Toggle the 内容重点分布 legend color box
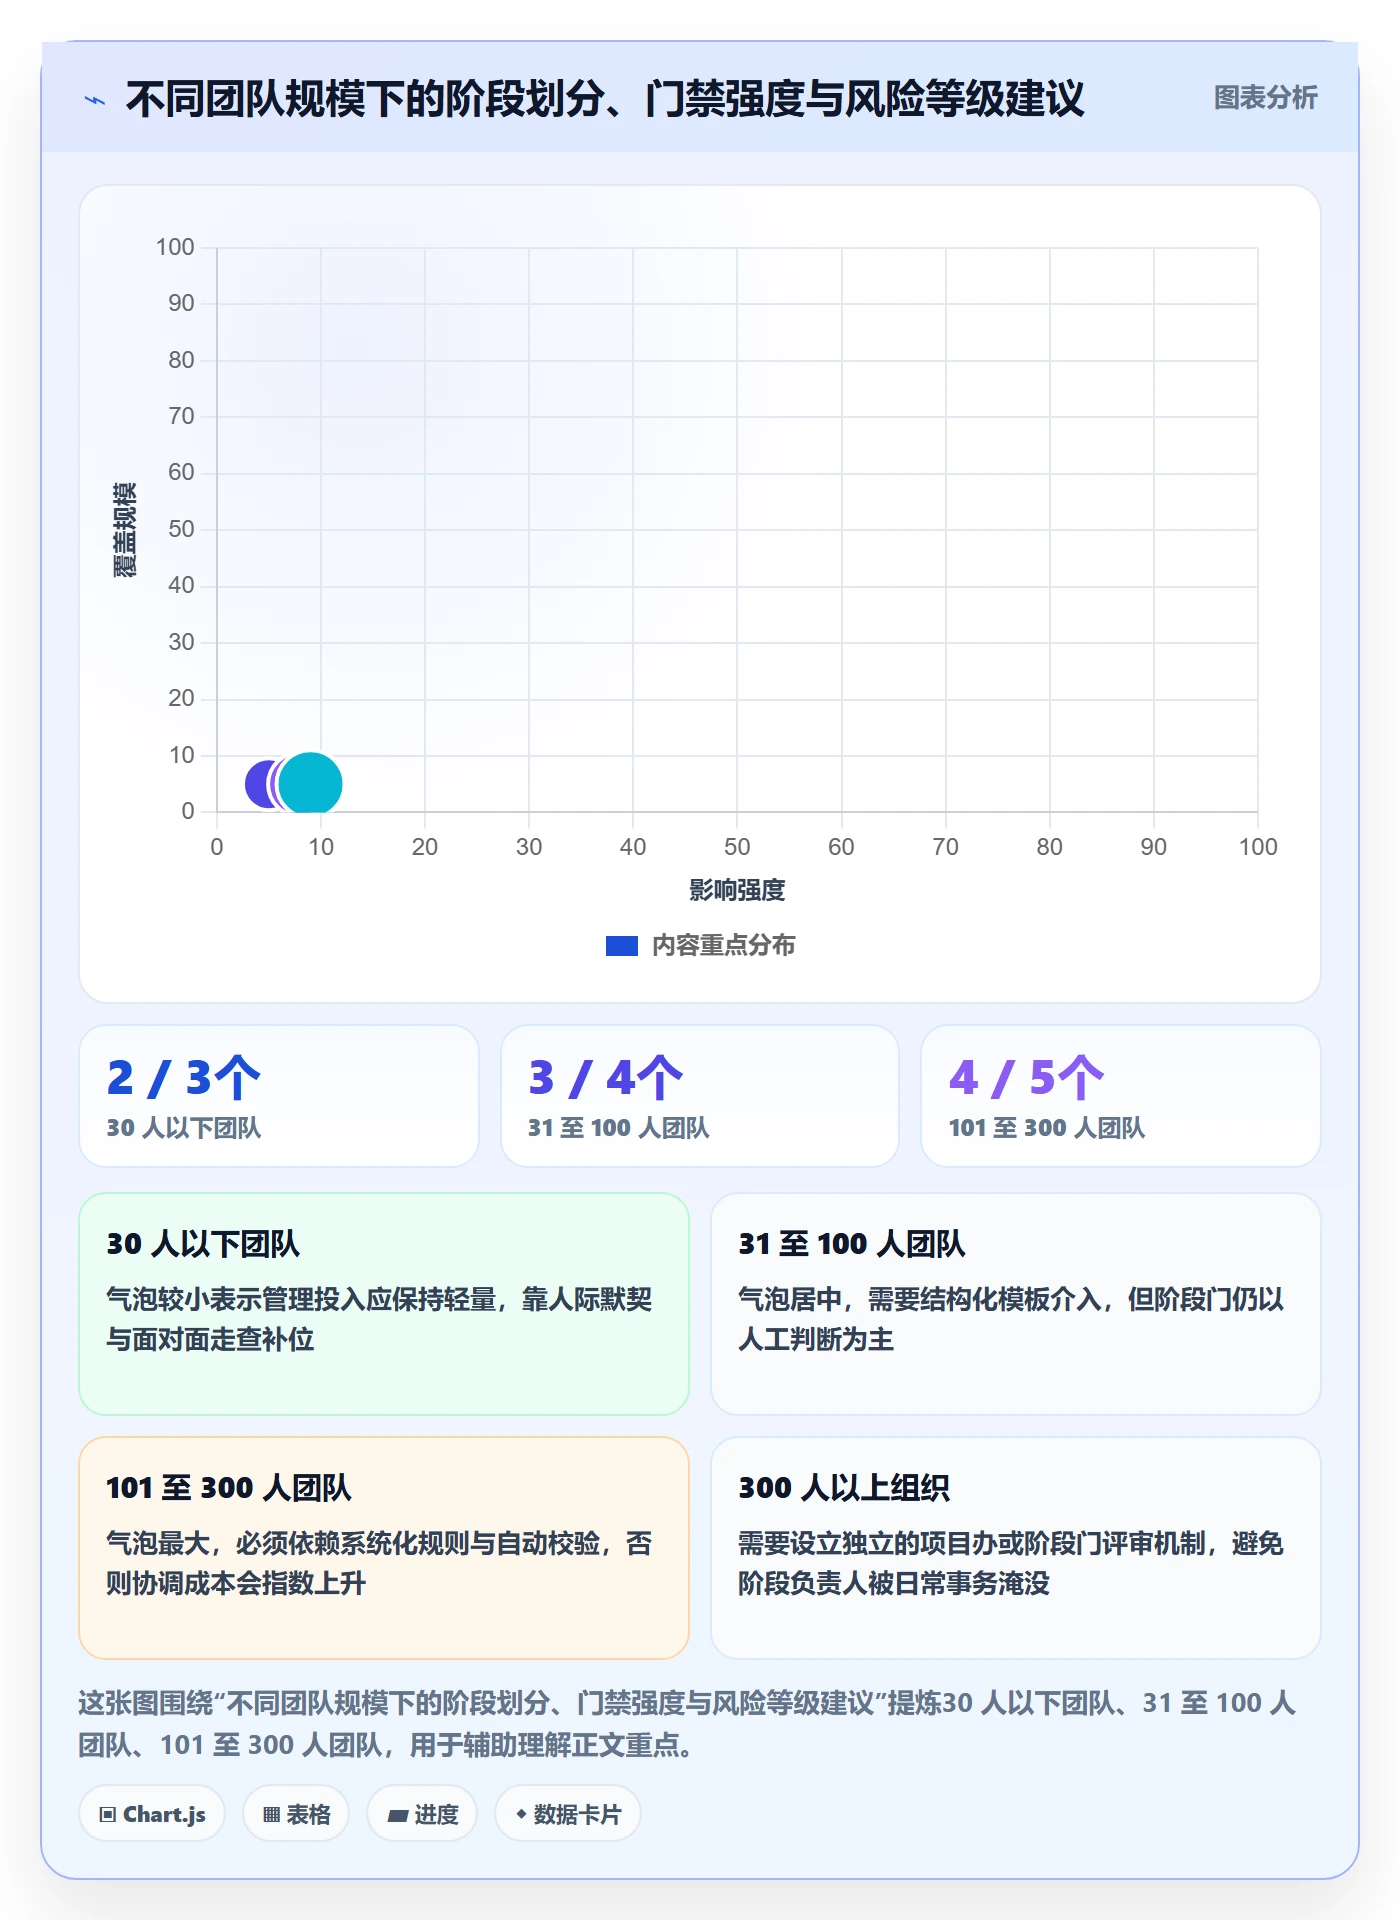This screenshot has width=1400, height=1920. 621,946
